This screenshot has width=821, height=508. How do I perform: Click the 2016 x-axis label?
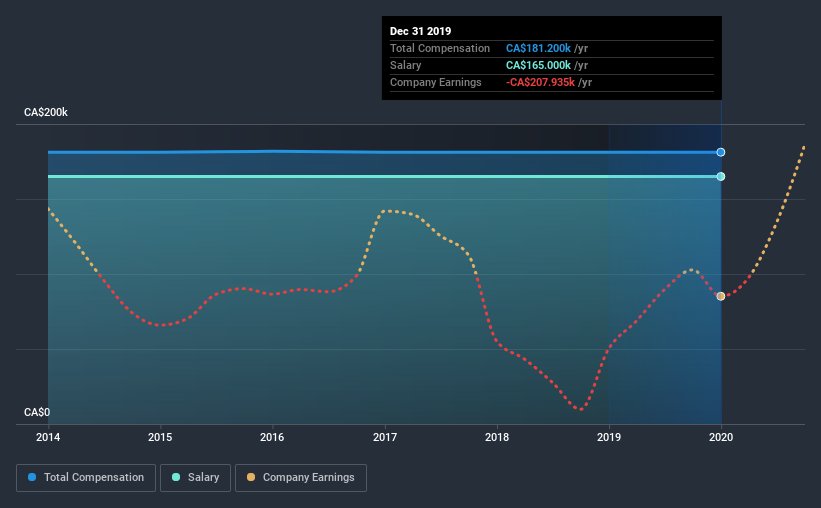tap(272, 437)
